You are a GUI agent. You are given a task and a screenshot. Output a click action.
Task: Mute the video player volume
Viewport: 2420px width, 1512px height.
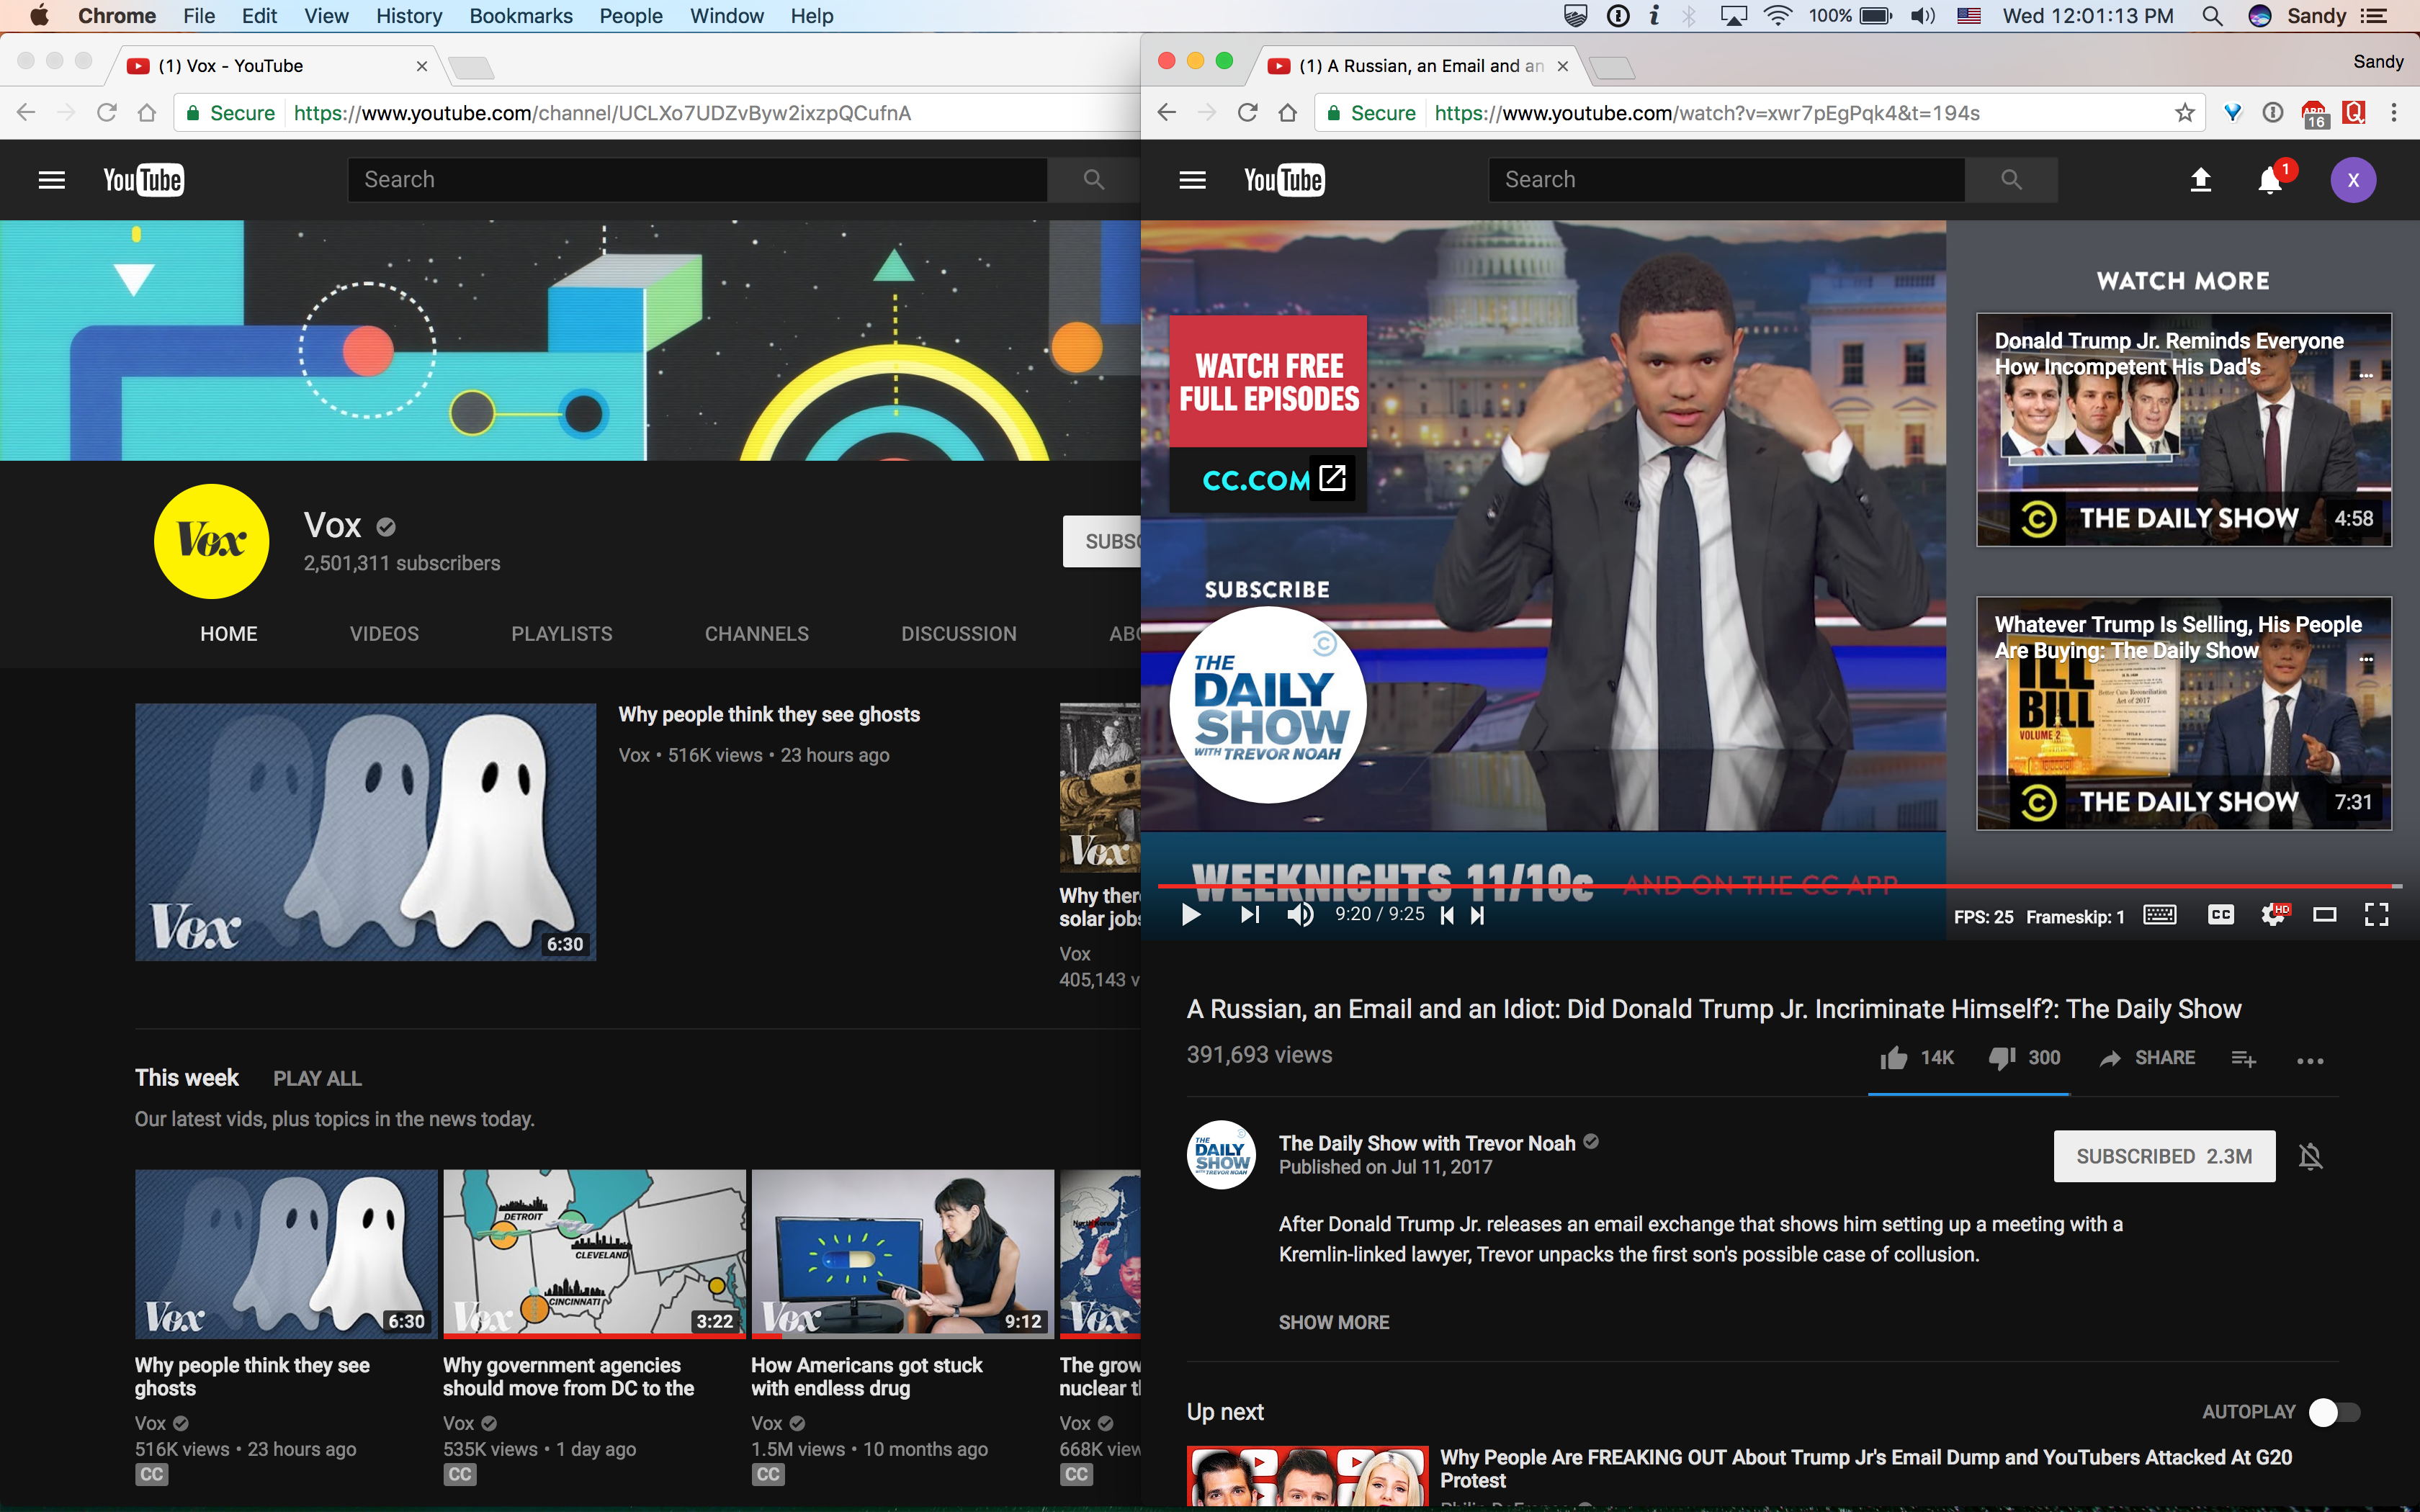(1300, 915)
